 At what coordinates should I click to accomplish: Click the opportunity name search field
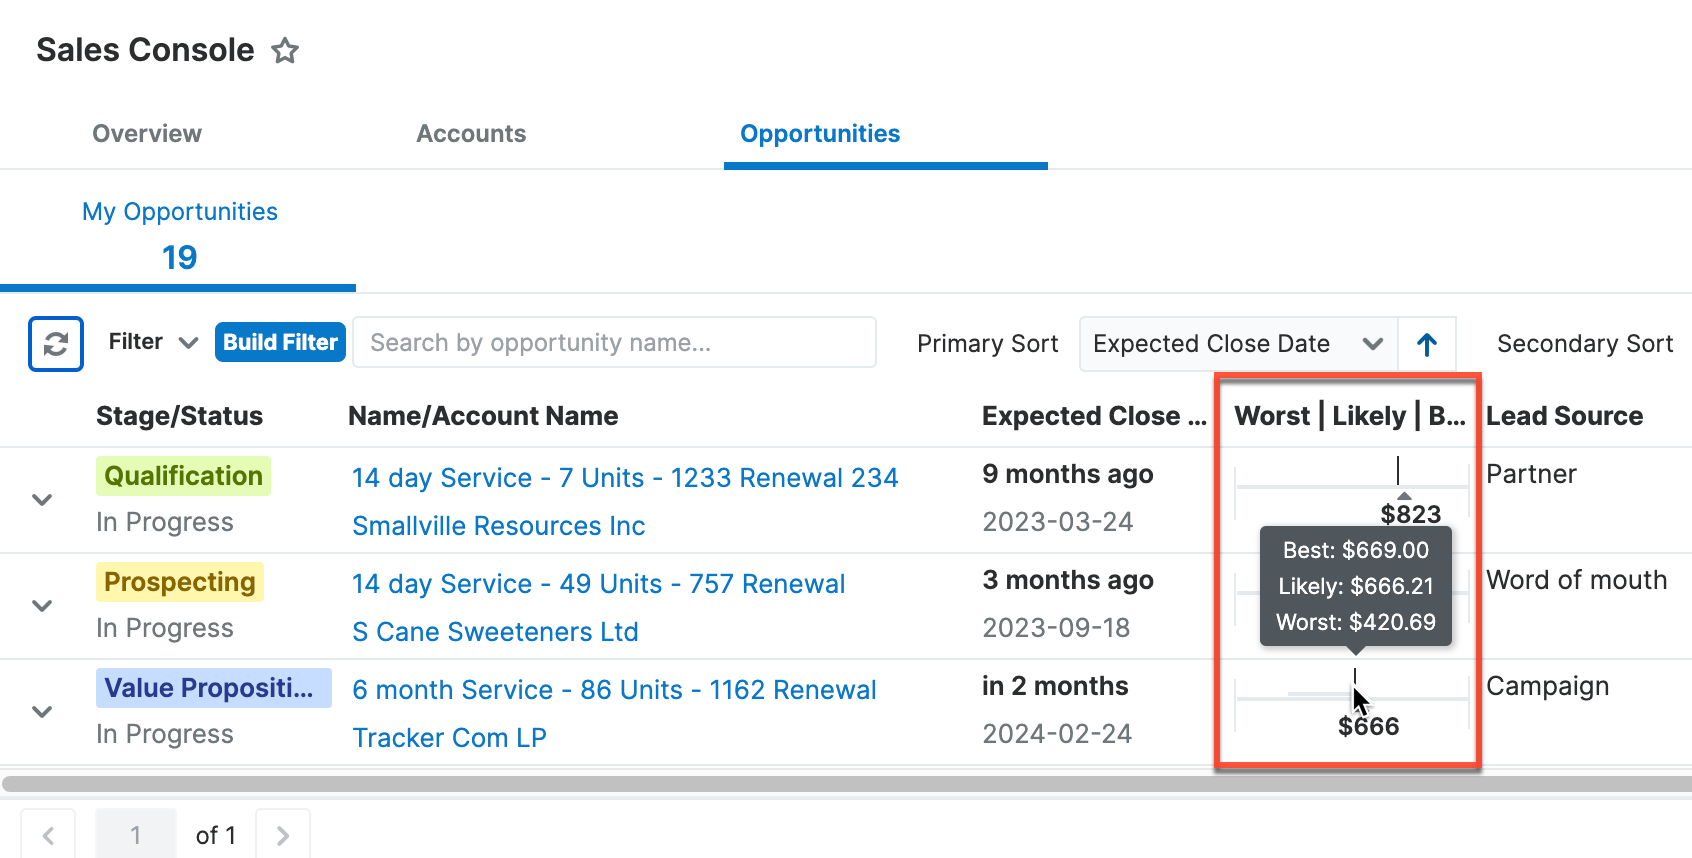point(614,343)
